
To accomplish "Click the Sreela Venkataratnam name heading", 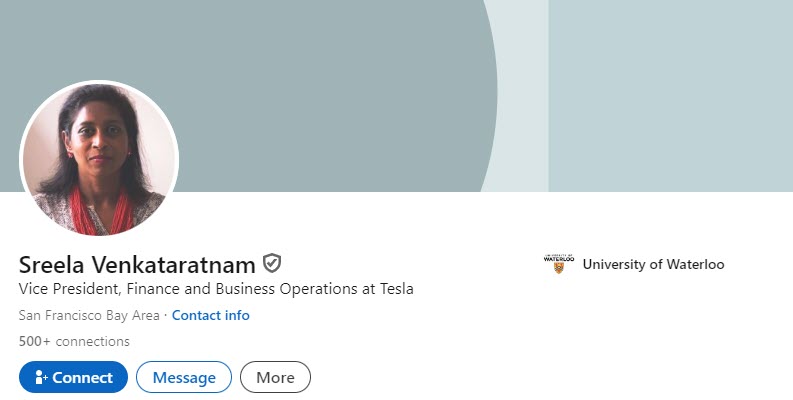I will 137,265.
